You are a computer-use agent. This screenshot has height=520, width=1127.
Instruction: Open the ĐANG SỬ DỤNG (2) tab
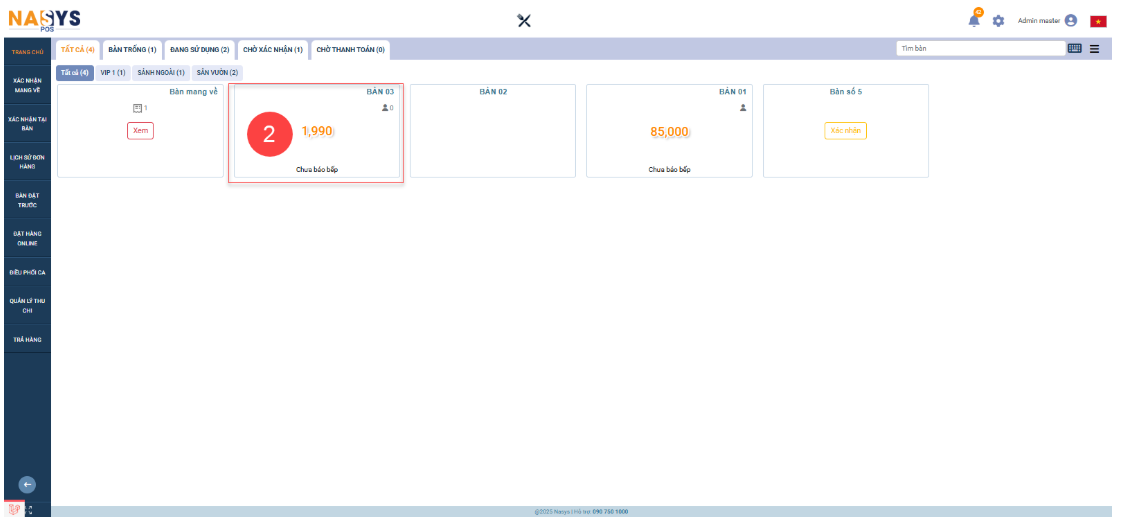(x=199, y=49)
